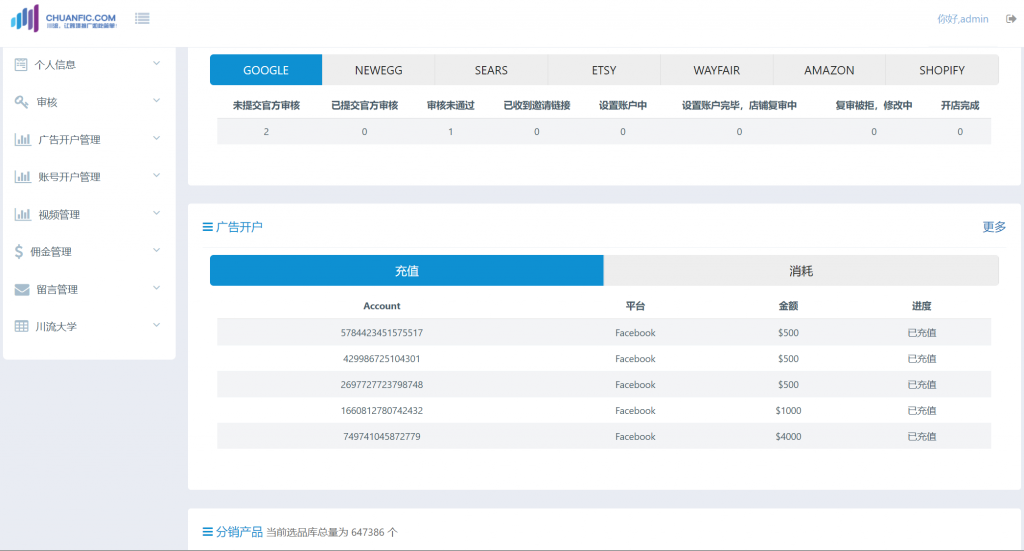Click the $1000 amount cell
The width and height of the screenshot is (1024, 551).
coord(788,411)
